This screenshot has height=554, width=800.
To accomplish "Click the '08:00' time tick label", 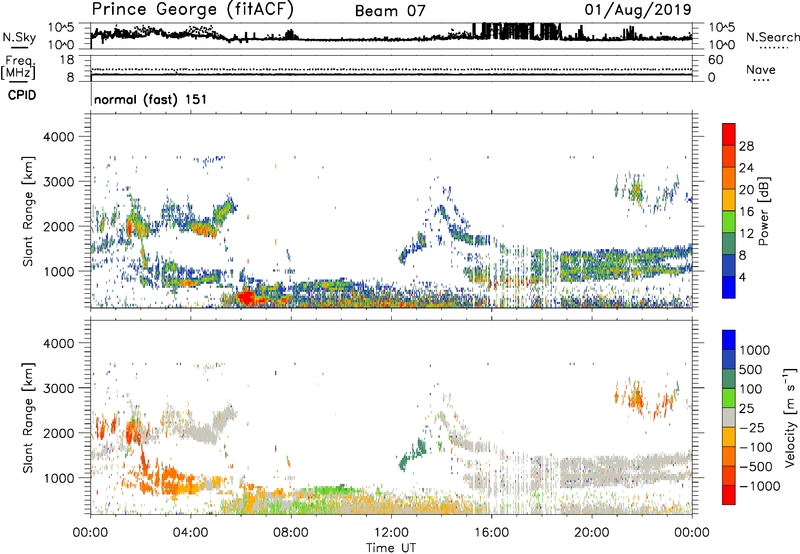I will tap(291, 533).
